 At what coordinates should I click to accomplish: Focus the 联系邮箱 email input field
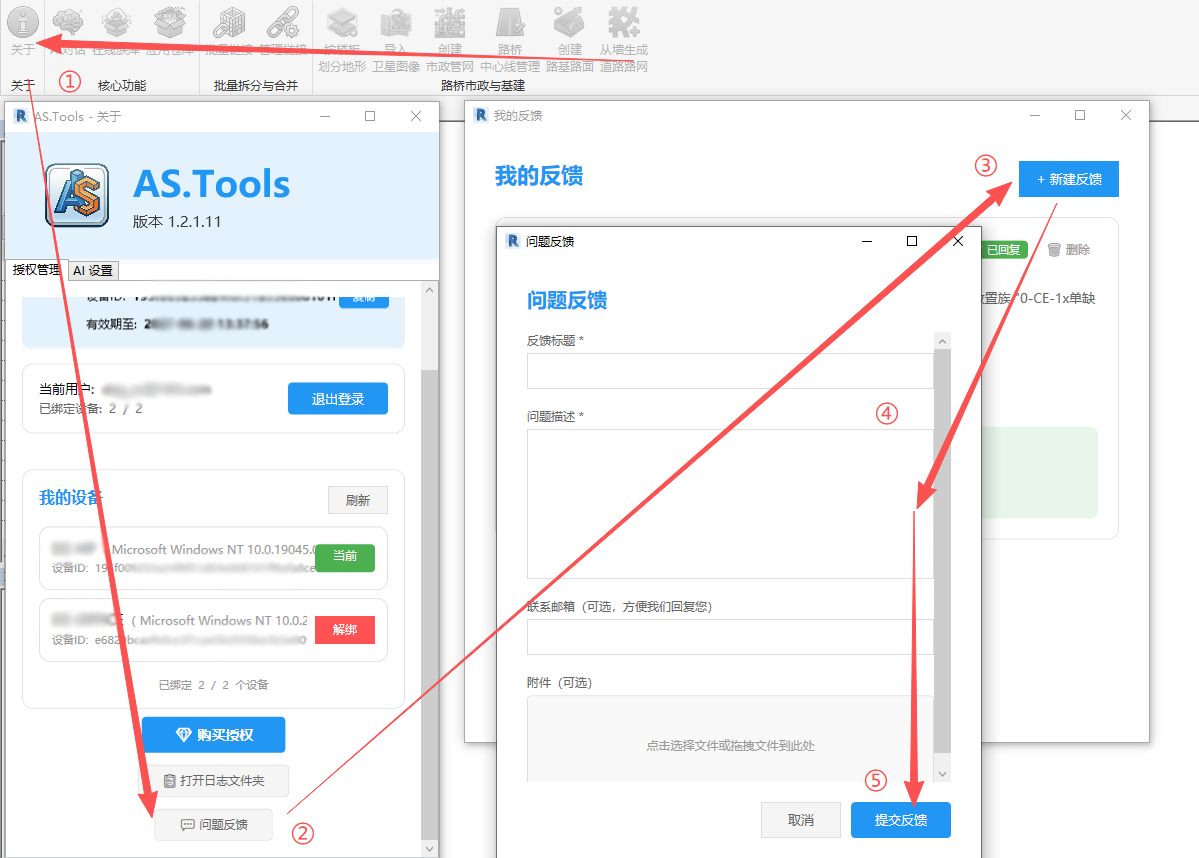coord(730,637)
